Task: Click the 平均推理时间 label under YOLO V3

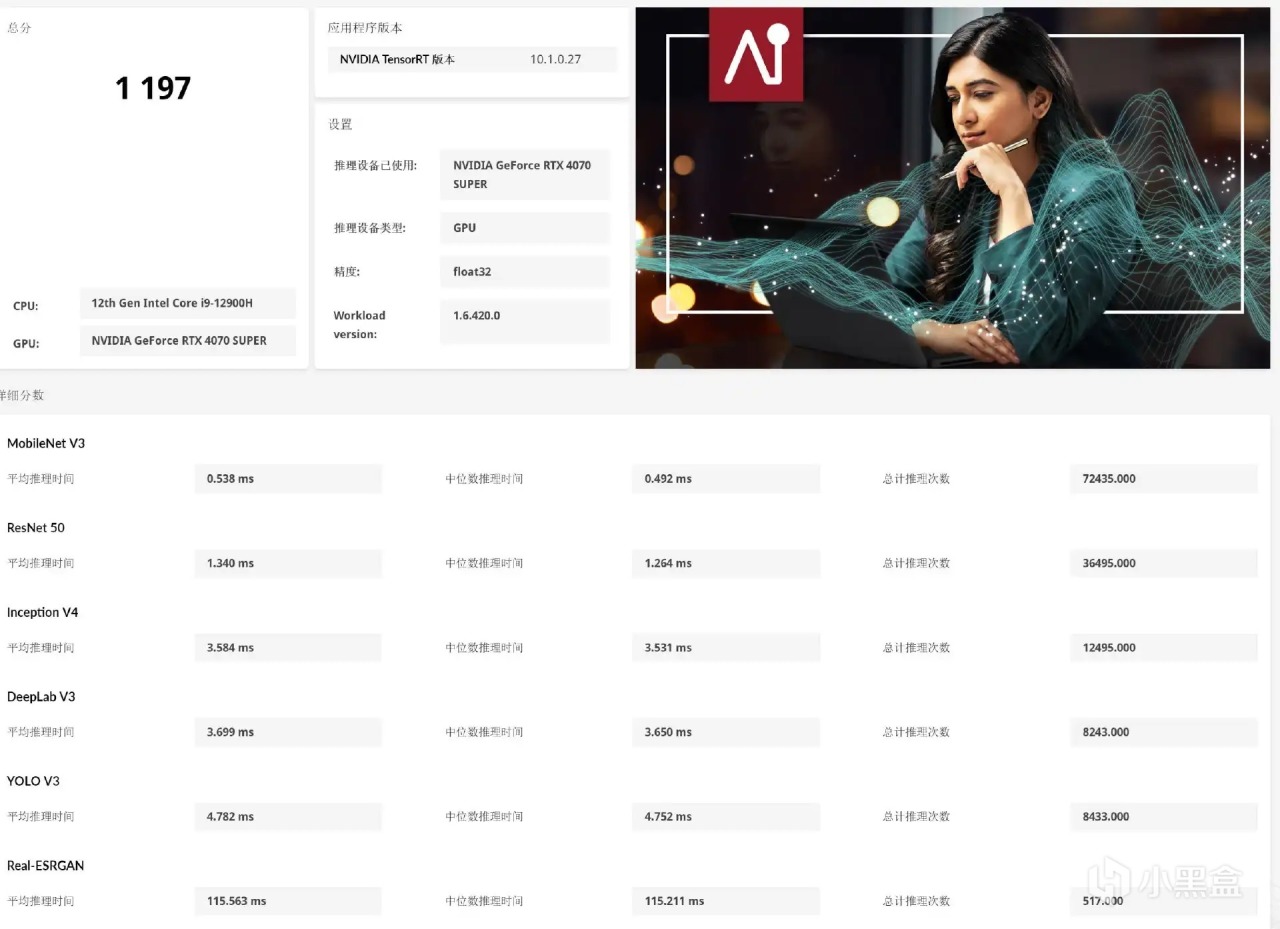Action: pos(41,817)
